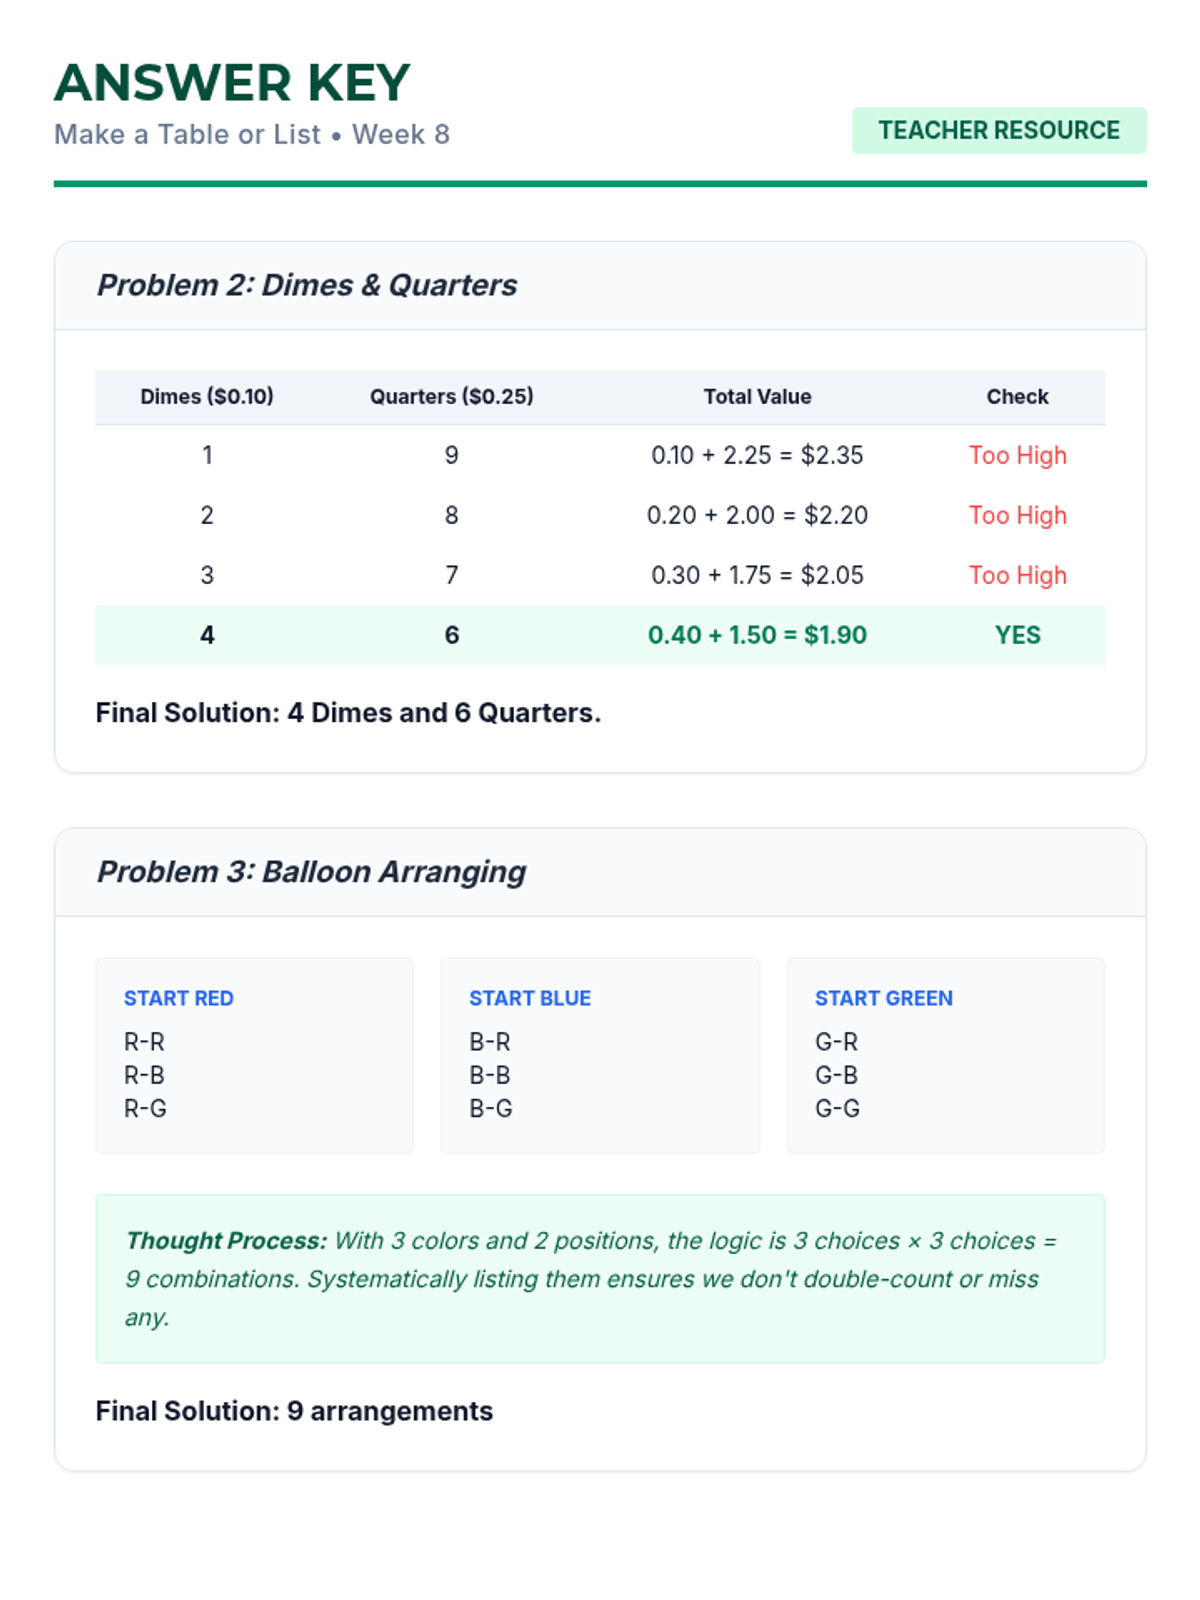Click the 0.30 + 1.75 = $2.05 cell
This screenshot has width=1200, height=1600.
757,575
